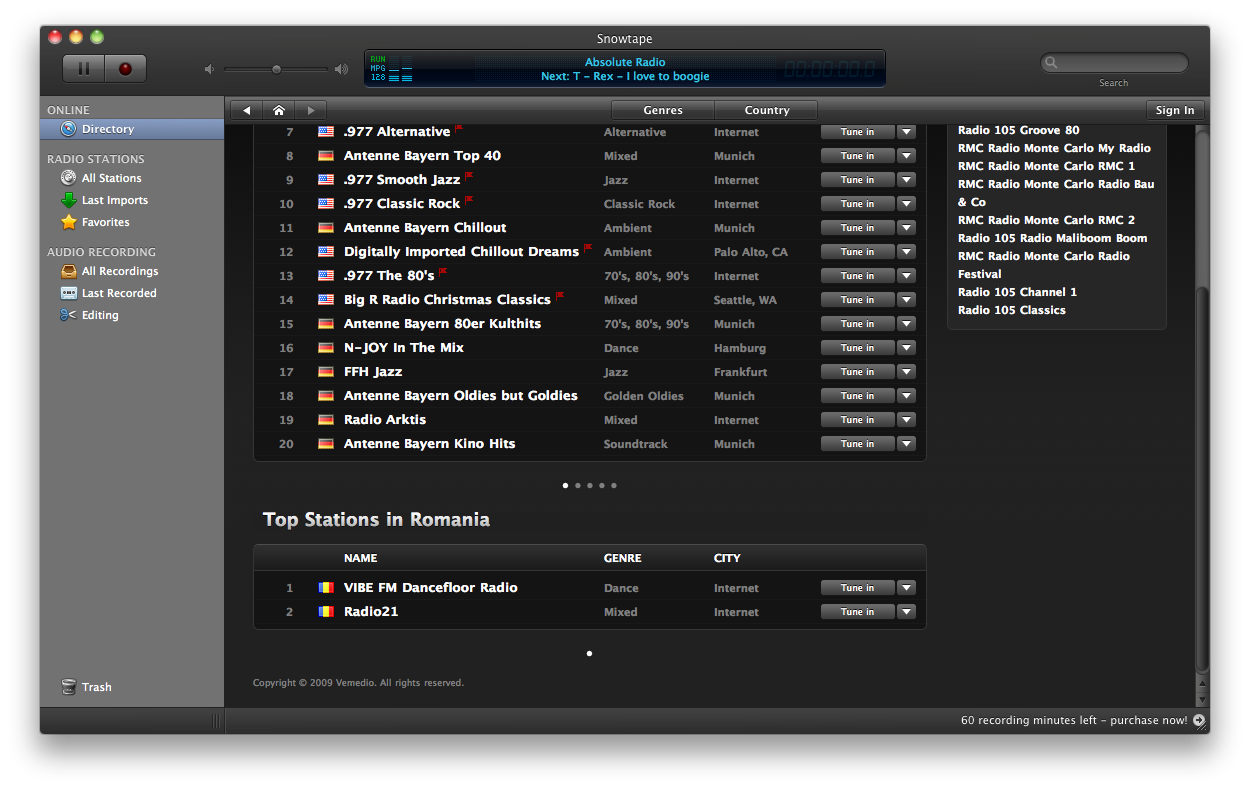Click the now playing Absolute Radio display
The width and height of the screenshot is (1250, 789).
(x=625, y=69)
